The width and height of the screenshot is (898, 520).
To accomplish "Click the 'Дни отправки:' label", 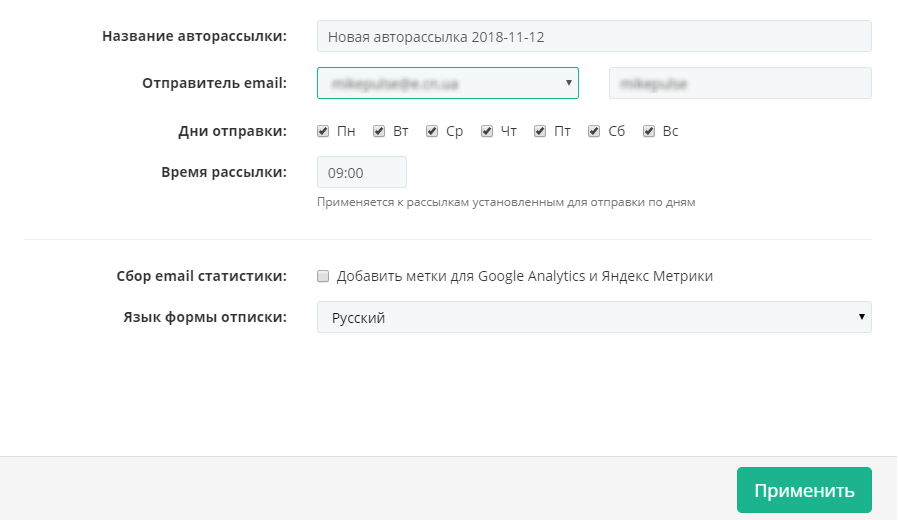I will coord(232,131).
